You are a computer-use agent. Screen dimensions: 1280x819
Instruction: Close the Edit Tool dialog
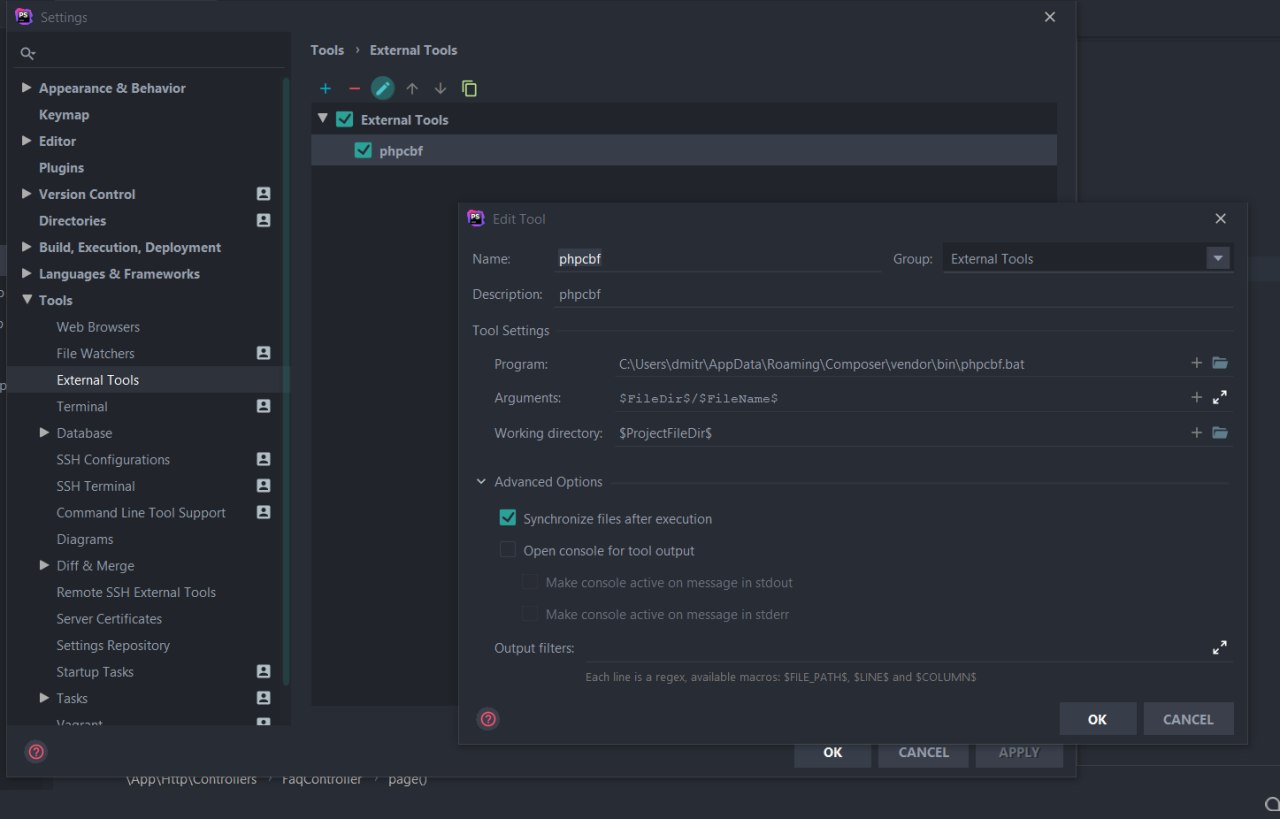(x=1220, y=218)
